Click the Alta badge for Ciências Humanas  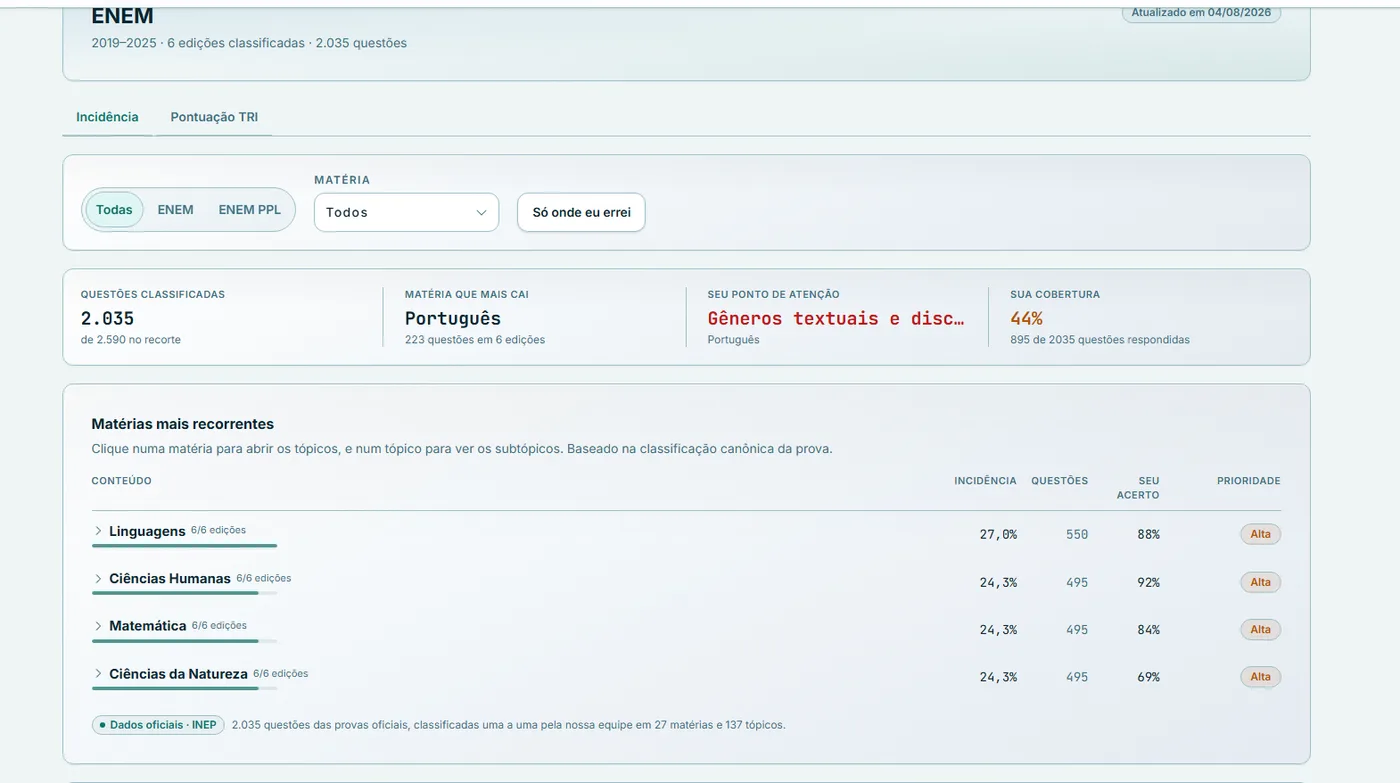1261,582
